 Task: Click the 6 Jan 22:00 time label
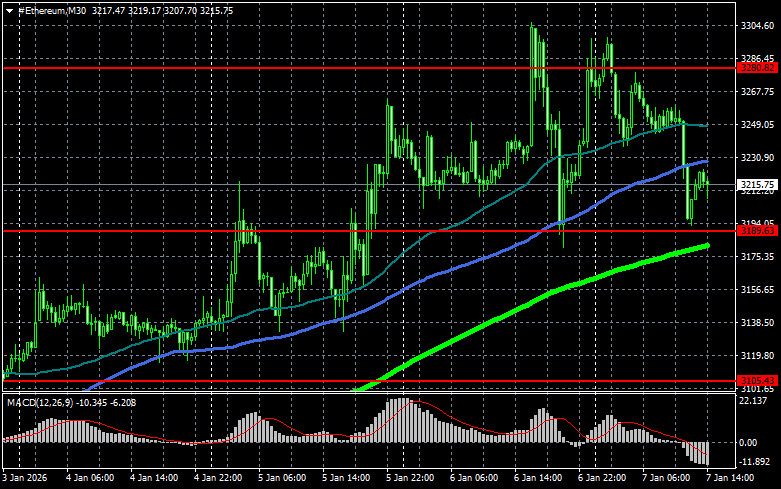[602, 478]
